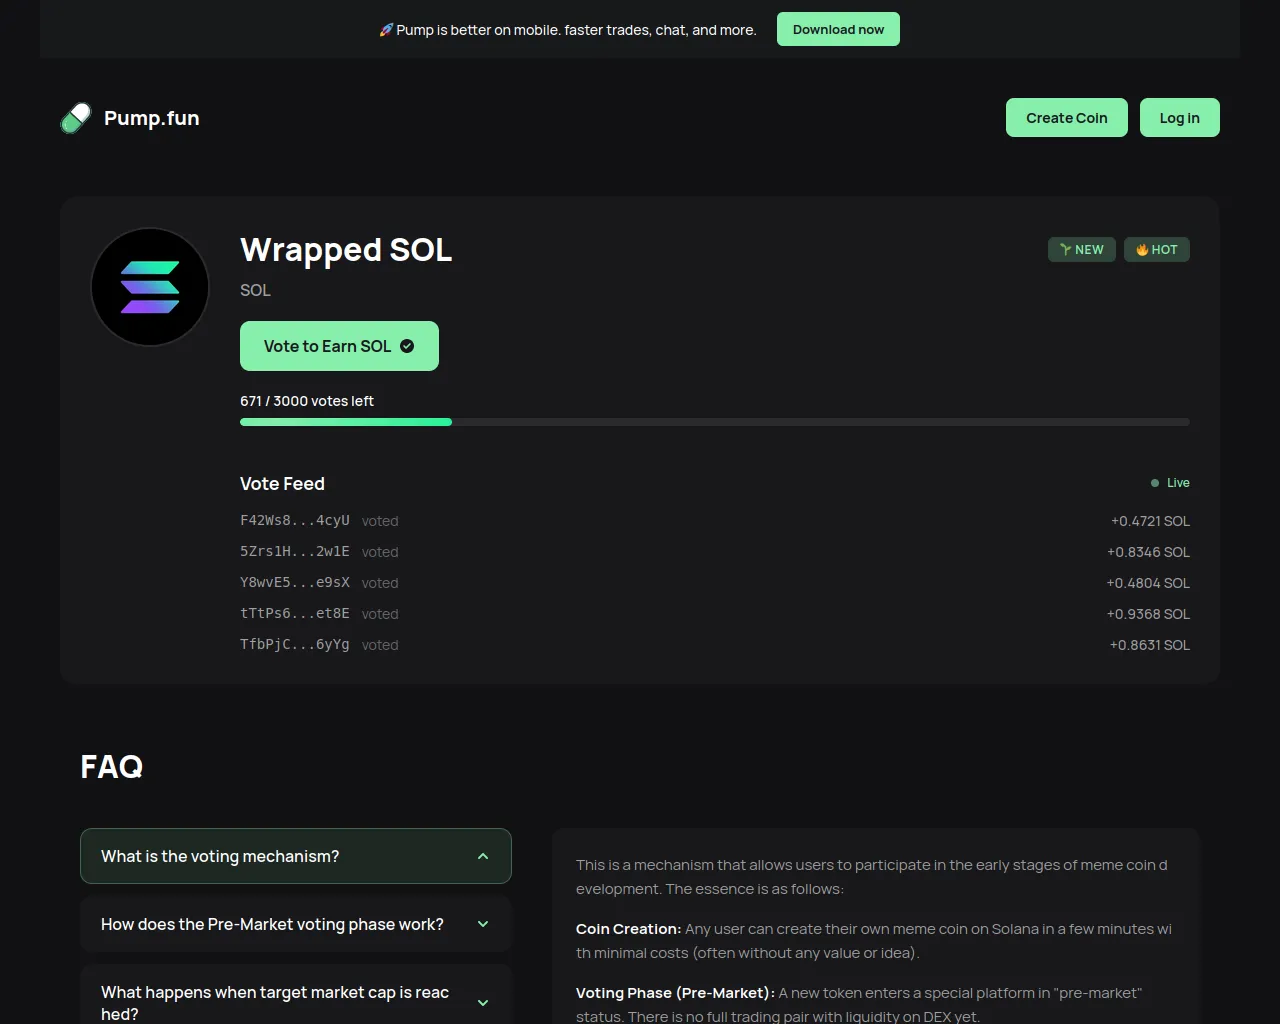
Task: Collapse the 'What is the voting mechanism?' question
Action: 296,856
